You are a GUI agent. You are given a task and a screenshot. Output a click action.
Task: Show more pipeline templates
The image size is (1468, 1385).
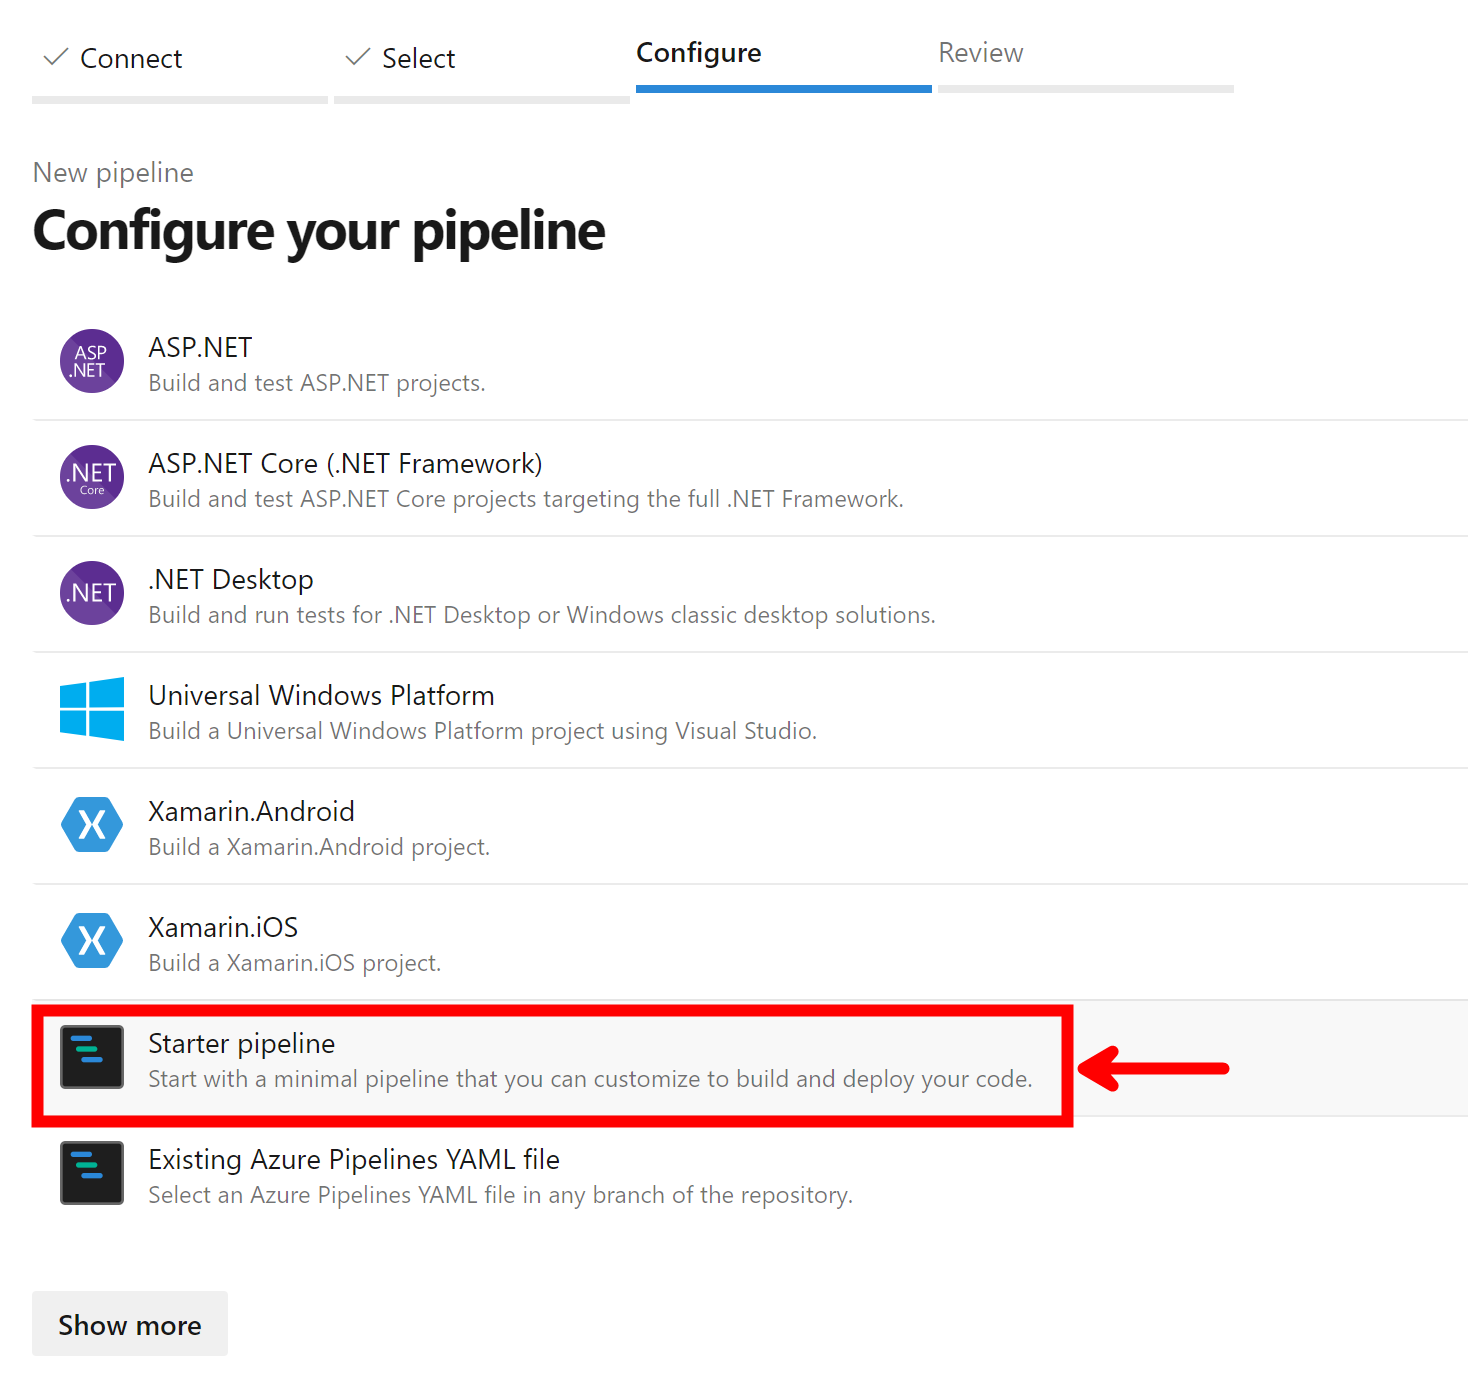[x=130, y=1324]
